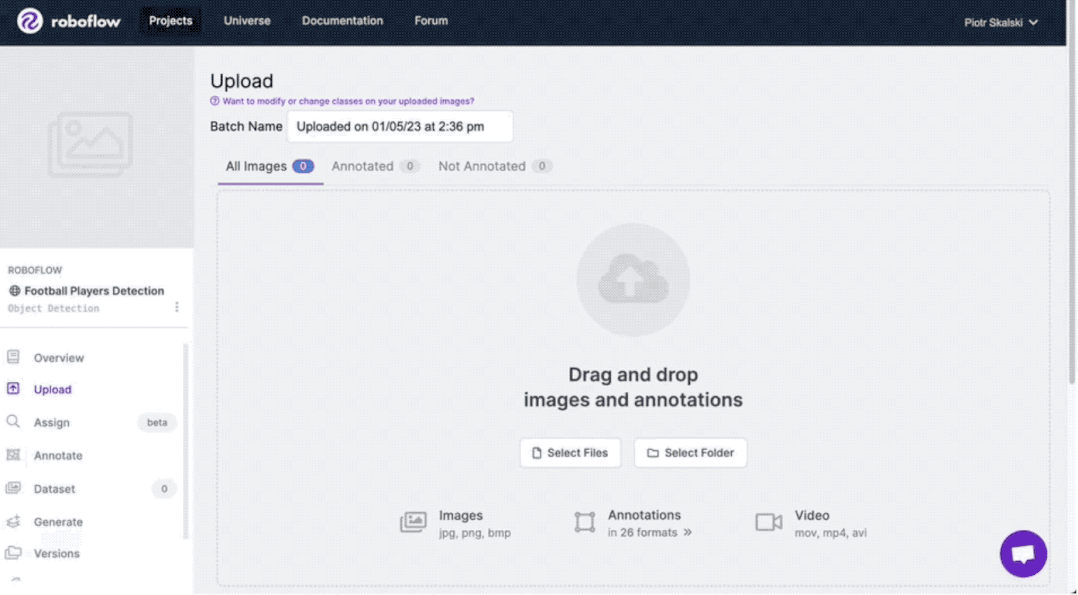Switch to the Annotated tab
The image size is (1078, 595).
[x=375, y=166]
